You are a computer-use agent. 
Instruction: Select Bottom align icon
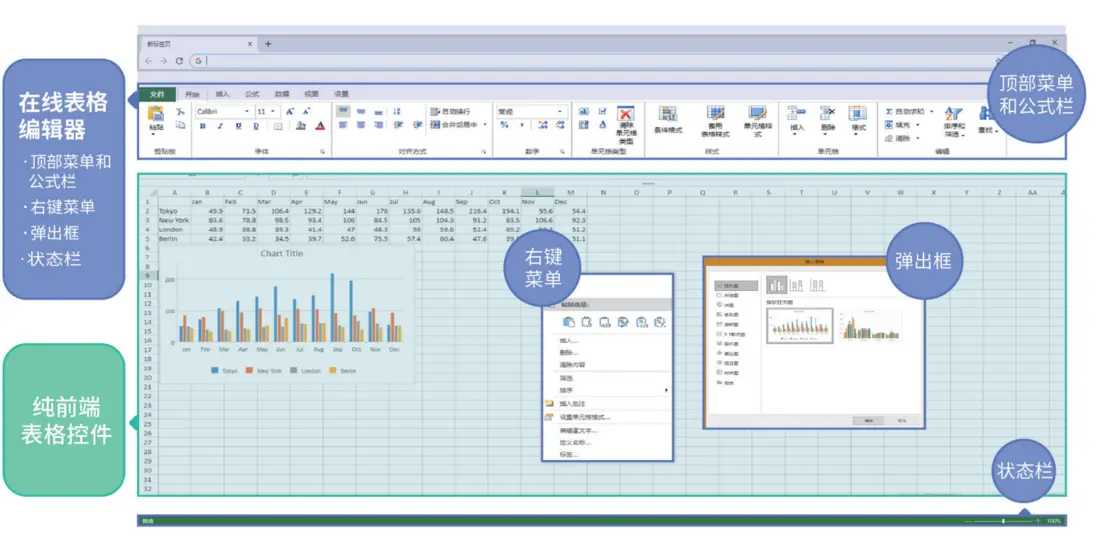378,111
